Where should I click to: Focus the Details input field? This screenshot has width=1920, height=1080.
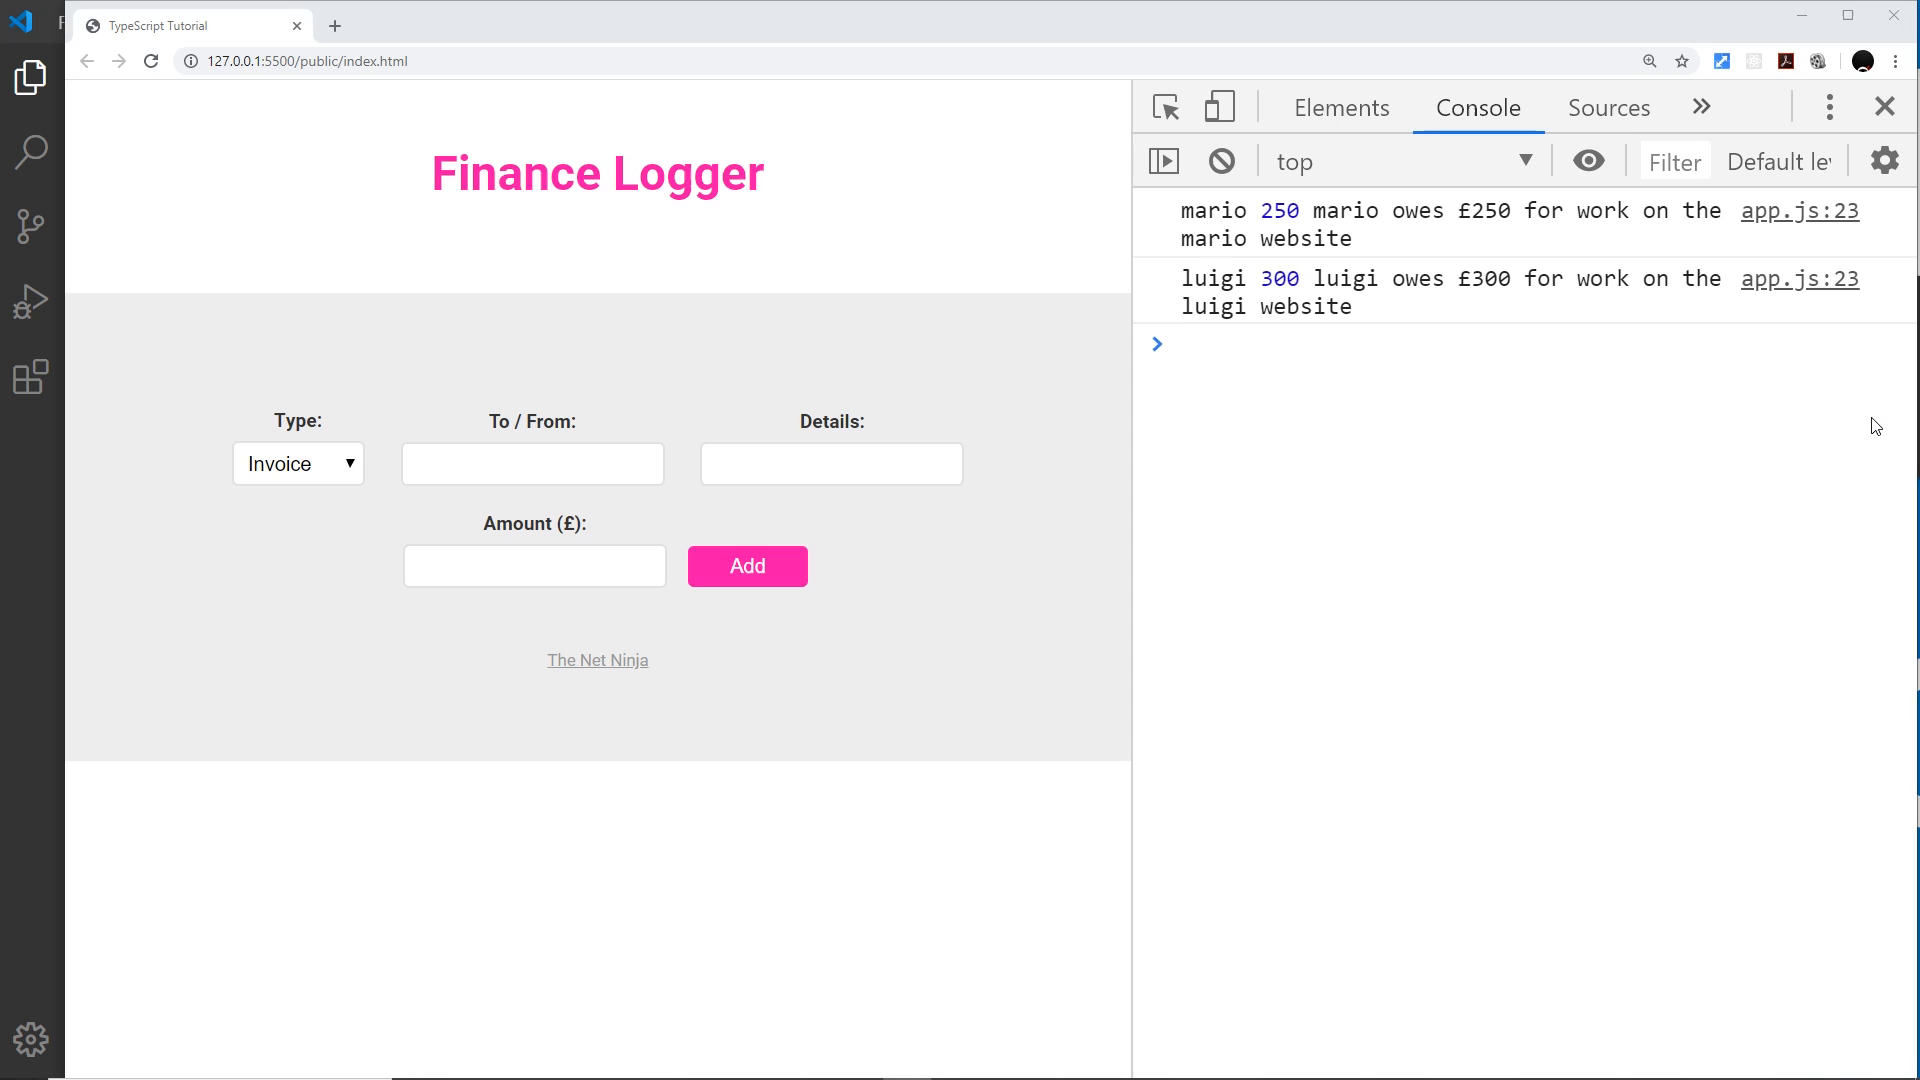coord(831,464)
